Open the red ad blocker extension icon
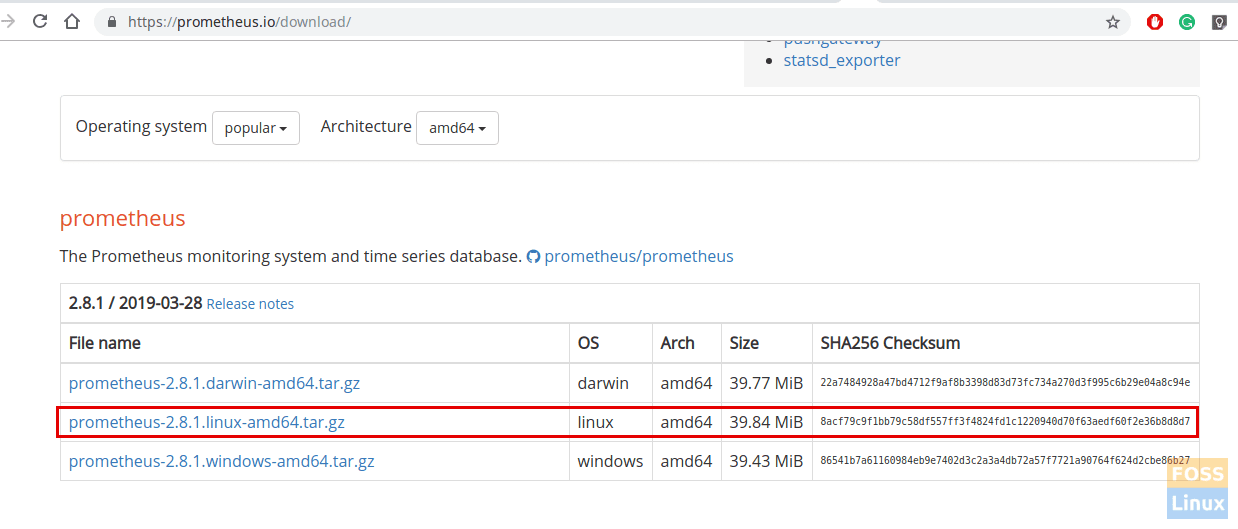 point(1155,22)
